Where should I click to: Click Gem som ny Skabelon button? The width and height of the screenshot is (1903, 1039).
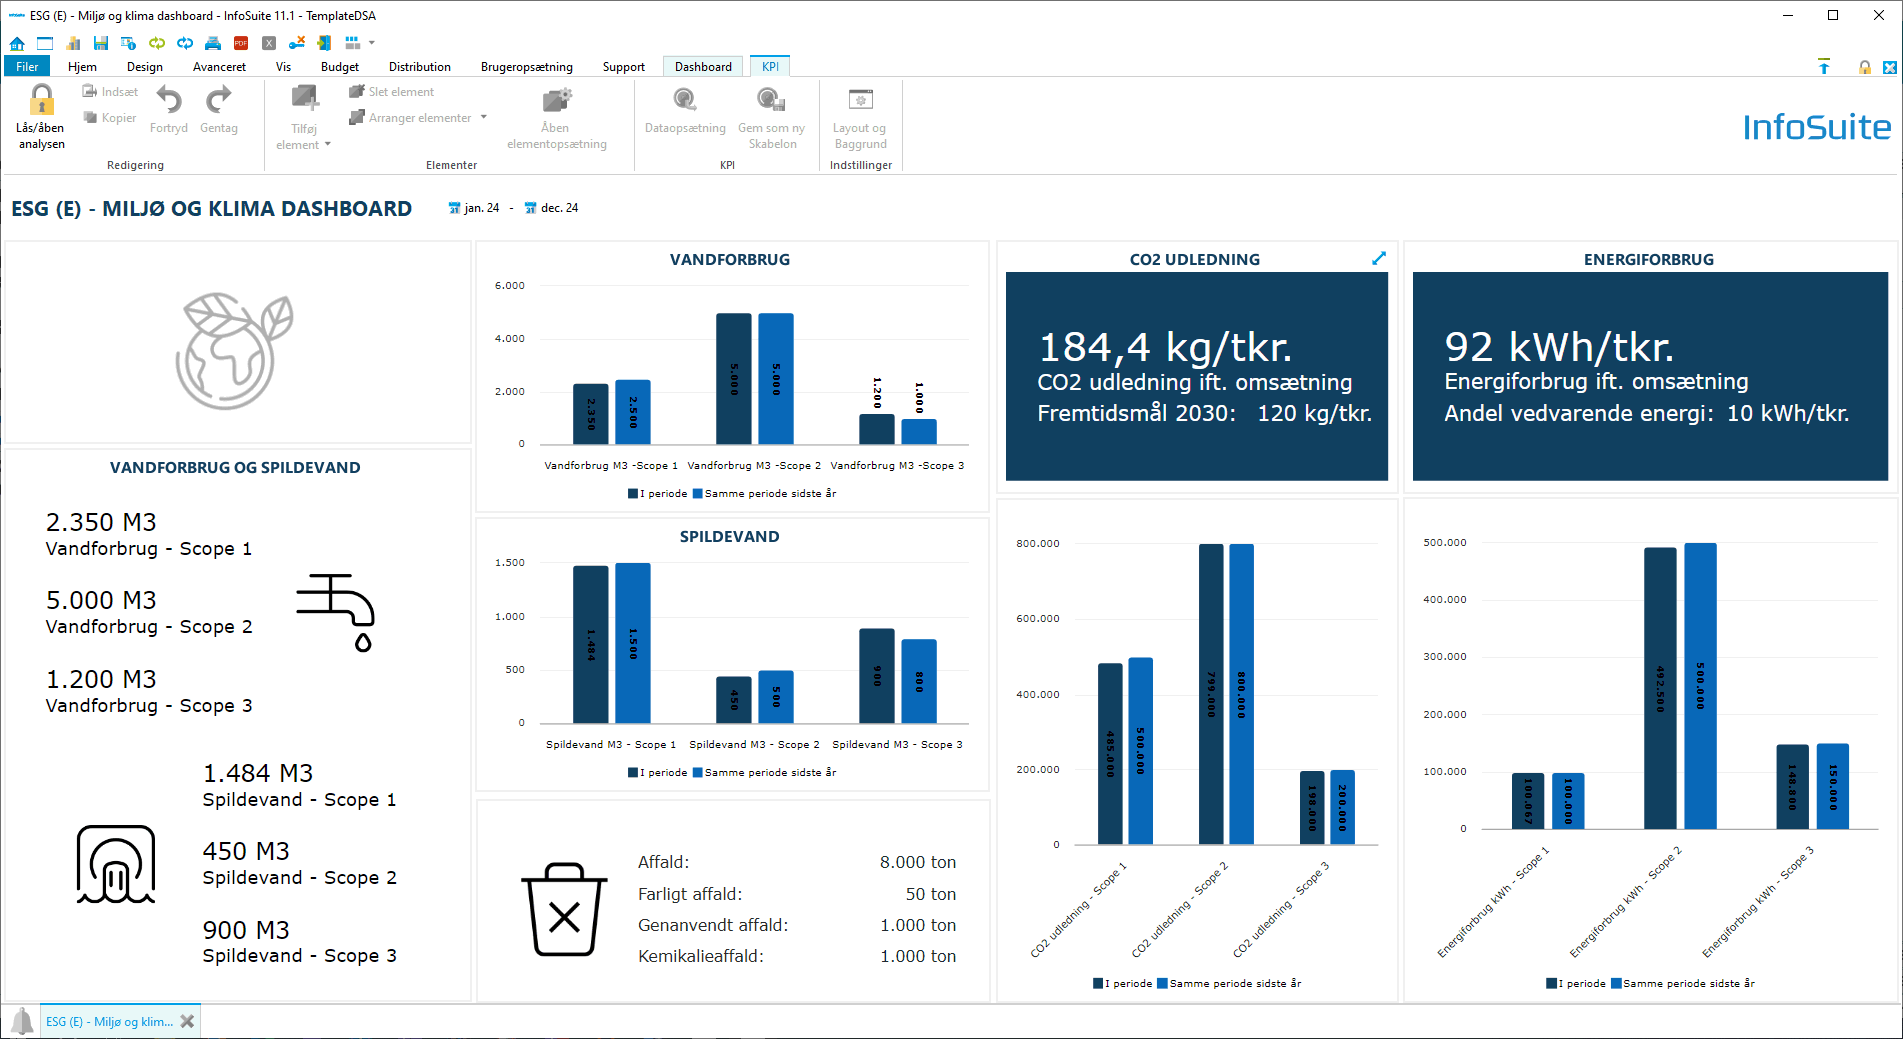(x=771, y=118)
